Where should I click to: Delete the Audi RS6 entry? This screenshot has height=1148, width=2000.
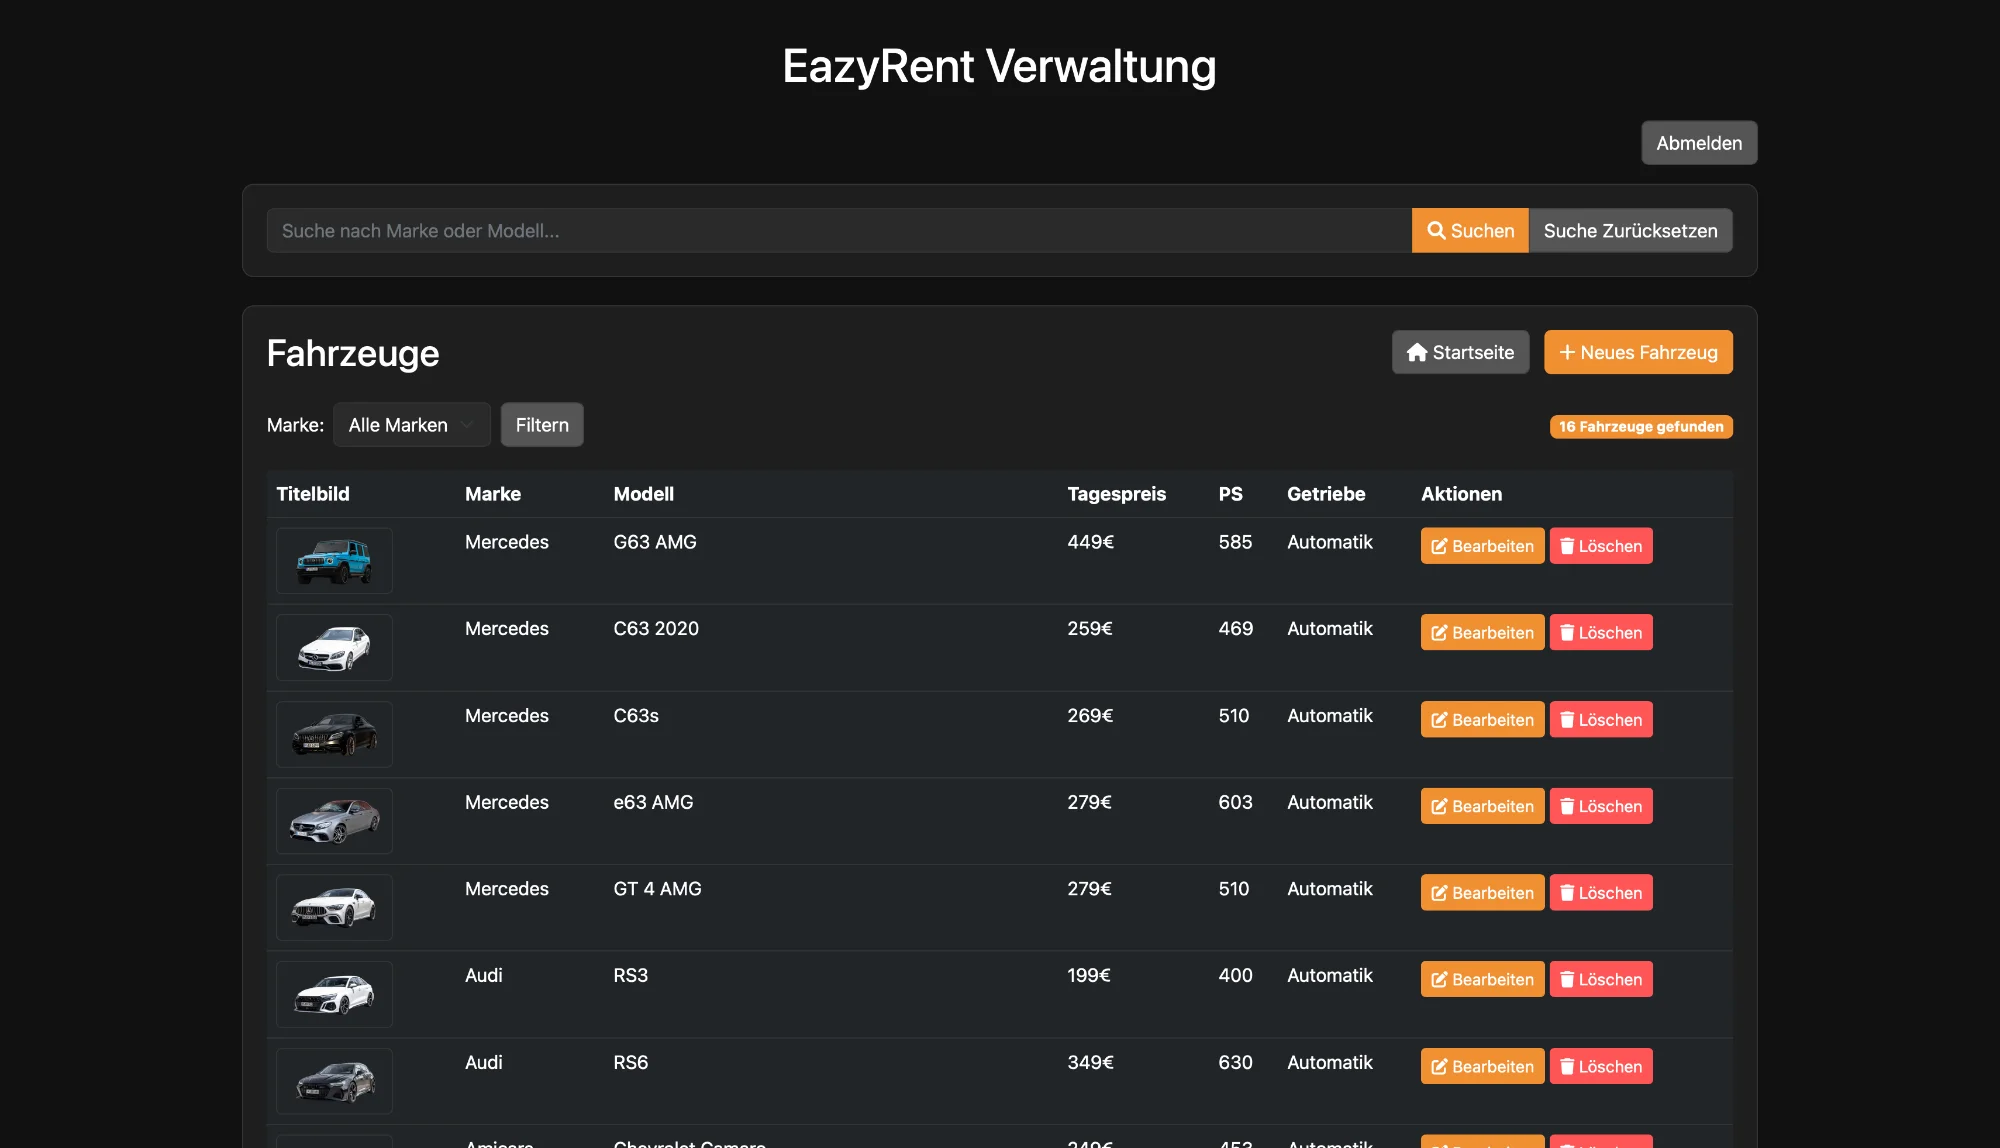(x=1600, y=1067)
